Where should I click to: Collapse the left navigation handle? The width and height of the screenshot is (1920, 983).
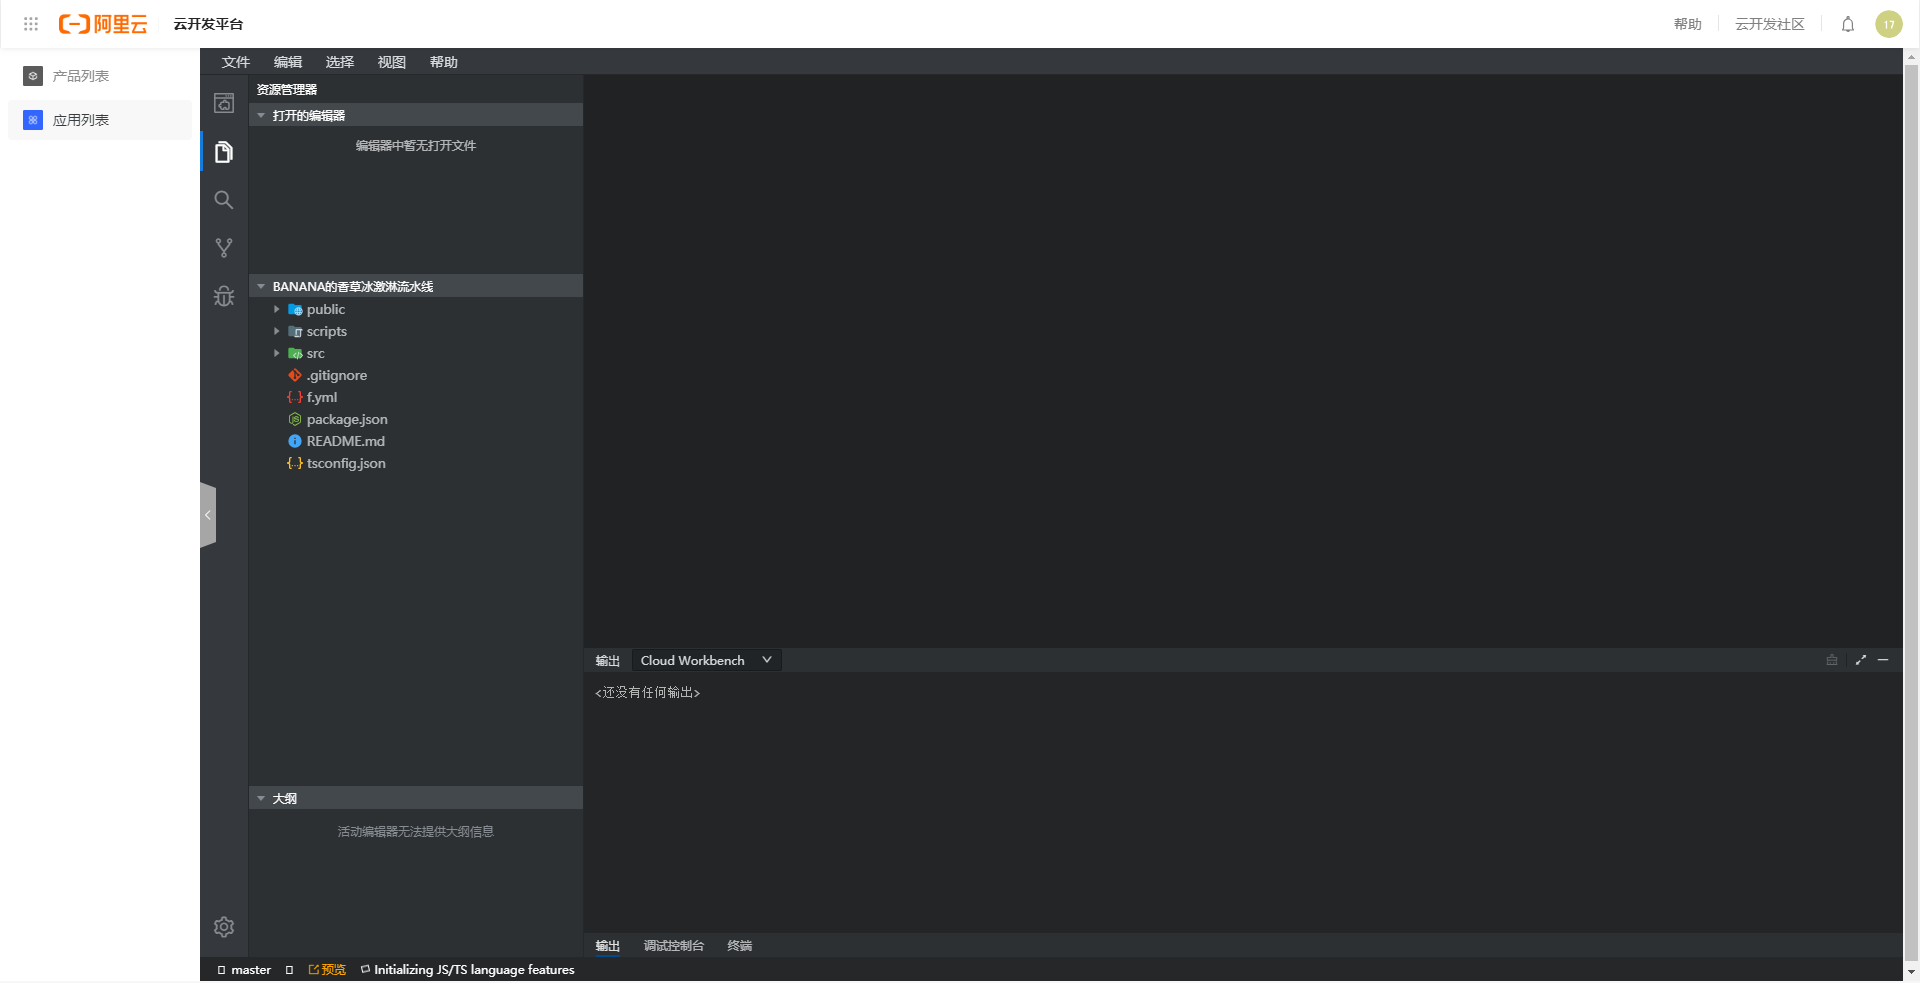pyautogui.click(x=208, y=515)
